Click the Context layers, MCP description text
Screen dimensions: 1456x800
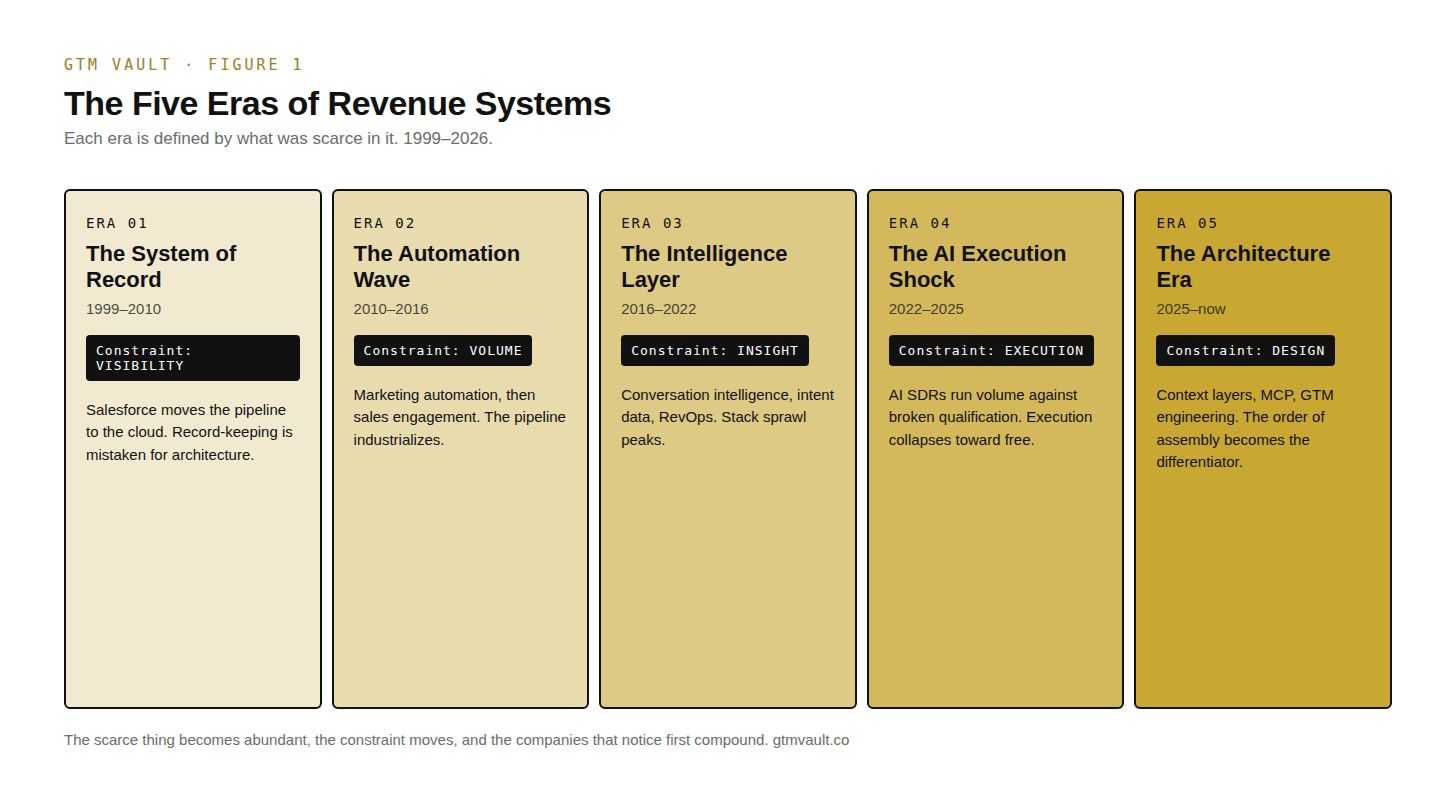(x=1245, y=428)
